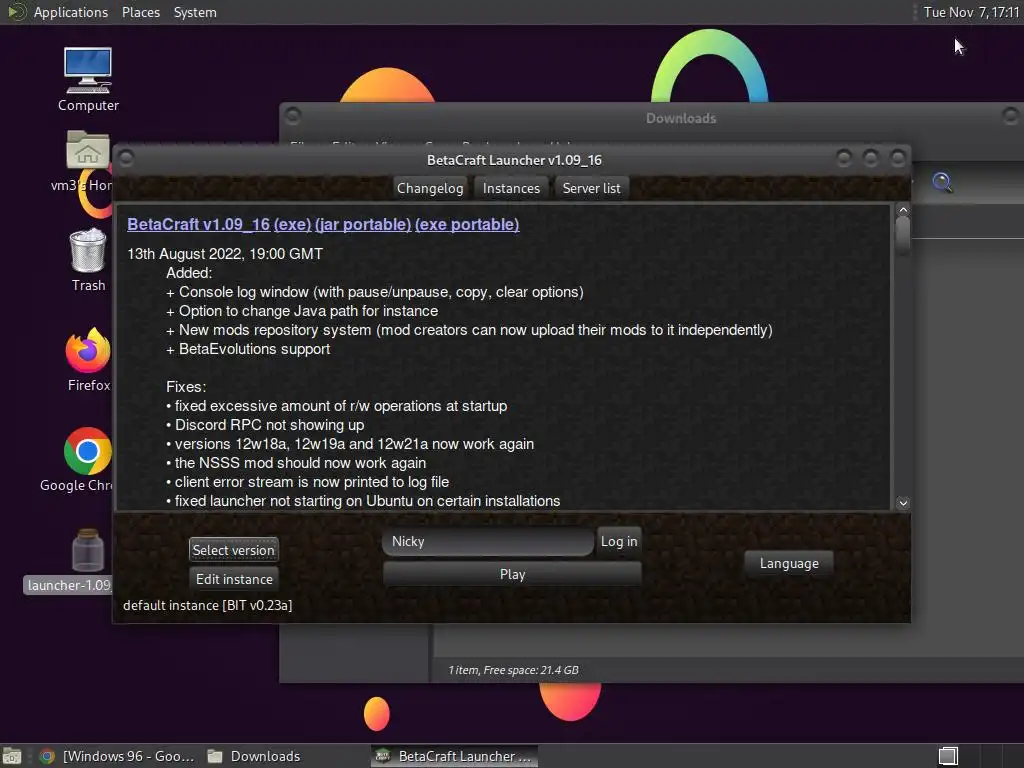Open the (exe) download link
Viewport: 1024px width, 768px height.
pyautogui.click(x=292, y=224)
